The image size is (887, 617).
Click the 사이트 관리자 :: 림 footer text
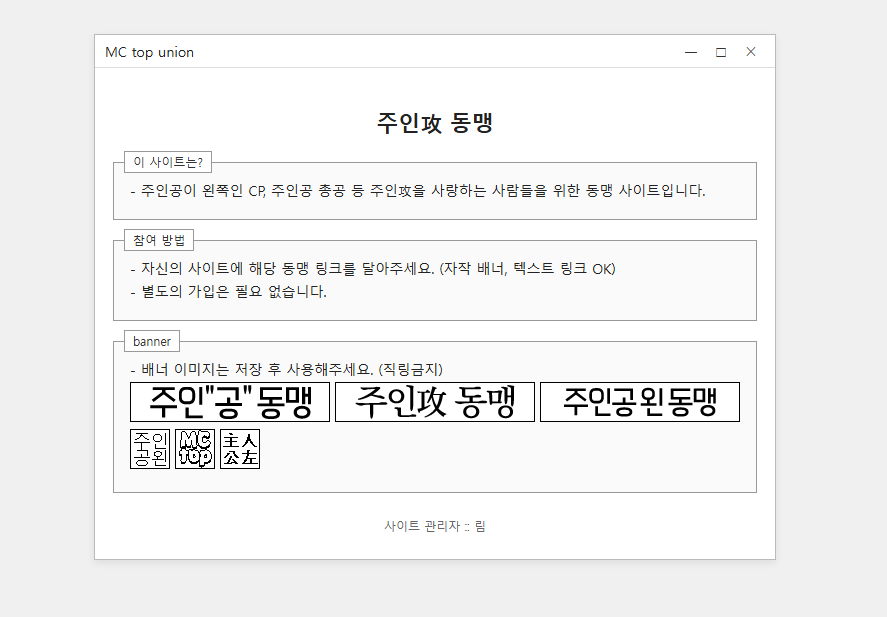tap(435, 526)
